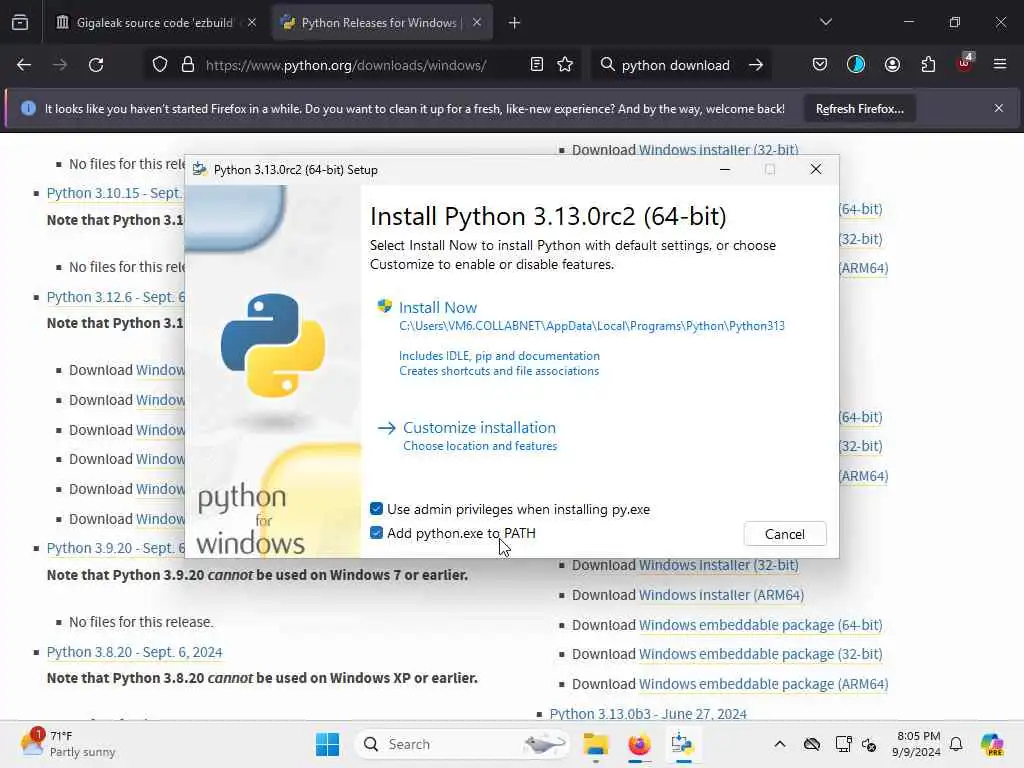The height and width of the screenshot is (768, 1024).
Task: Submit the python download search arrow
Action: coord(756,65)
